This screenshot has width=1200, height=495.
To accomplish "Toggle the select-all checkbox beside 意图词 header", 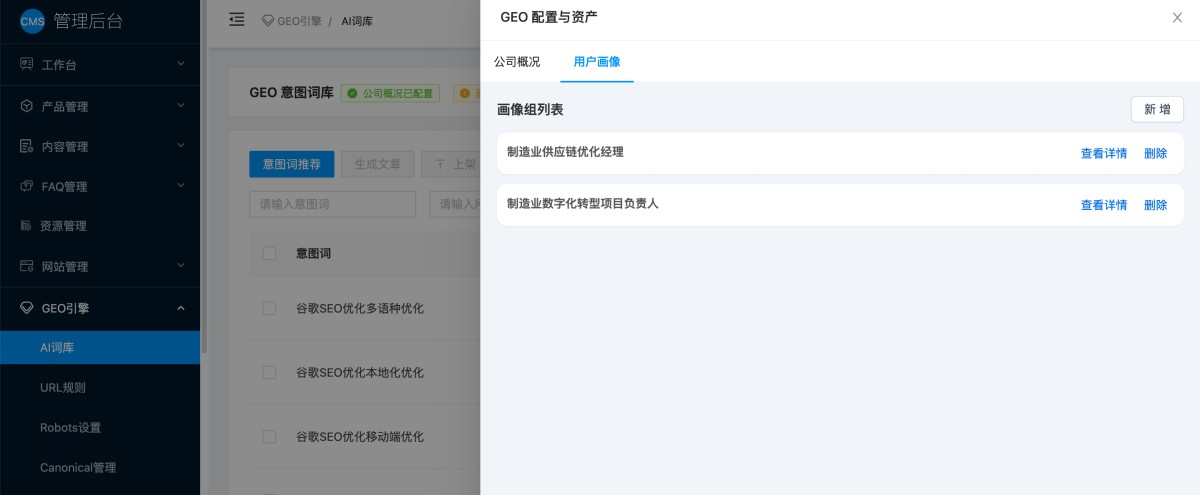I will coord(269,254).
